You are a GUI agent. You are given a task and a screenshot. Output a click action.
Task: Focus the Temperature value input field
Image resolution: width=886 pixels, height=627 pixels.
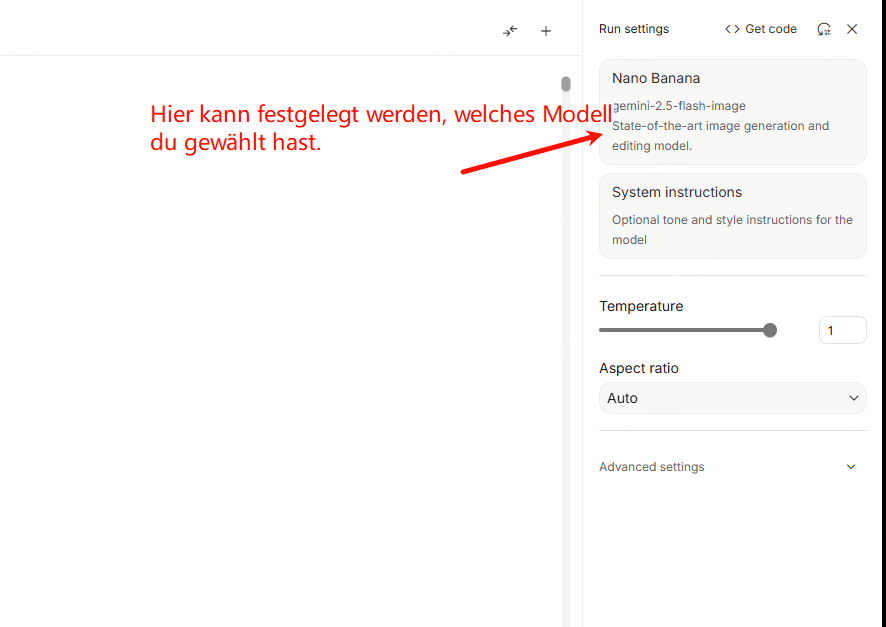(x=841, y=330)
